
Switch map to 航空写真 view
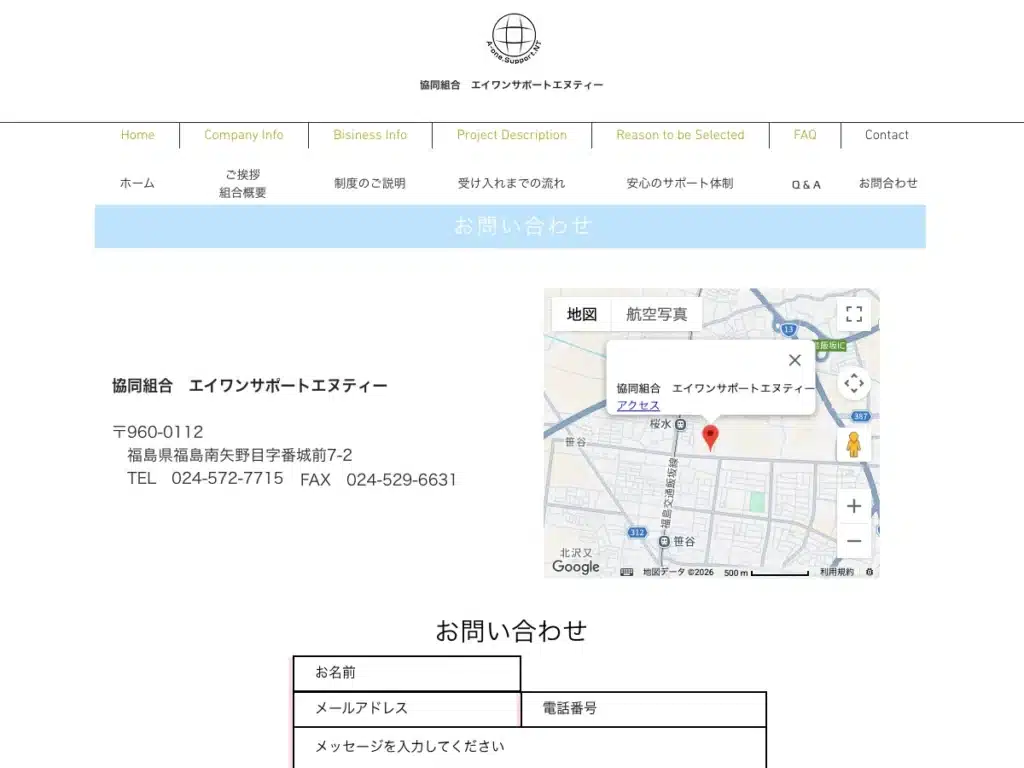pyautogui.click(x=656, y=314)
